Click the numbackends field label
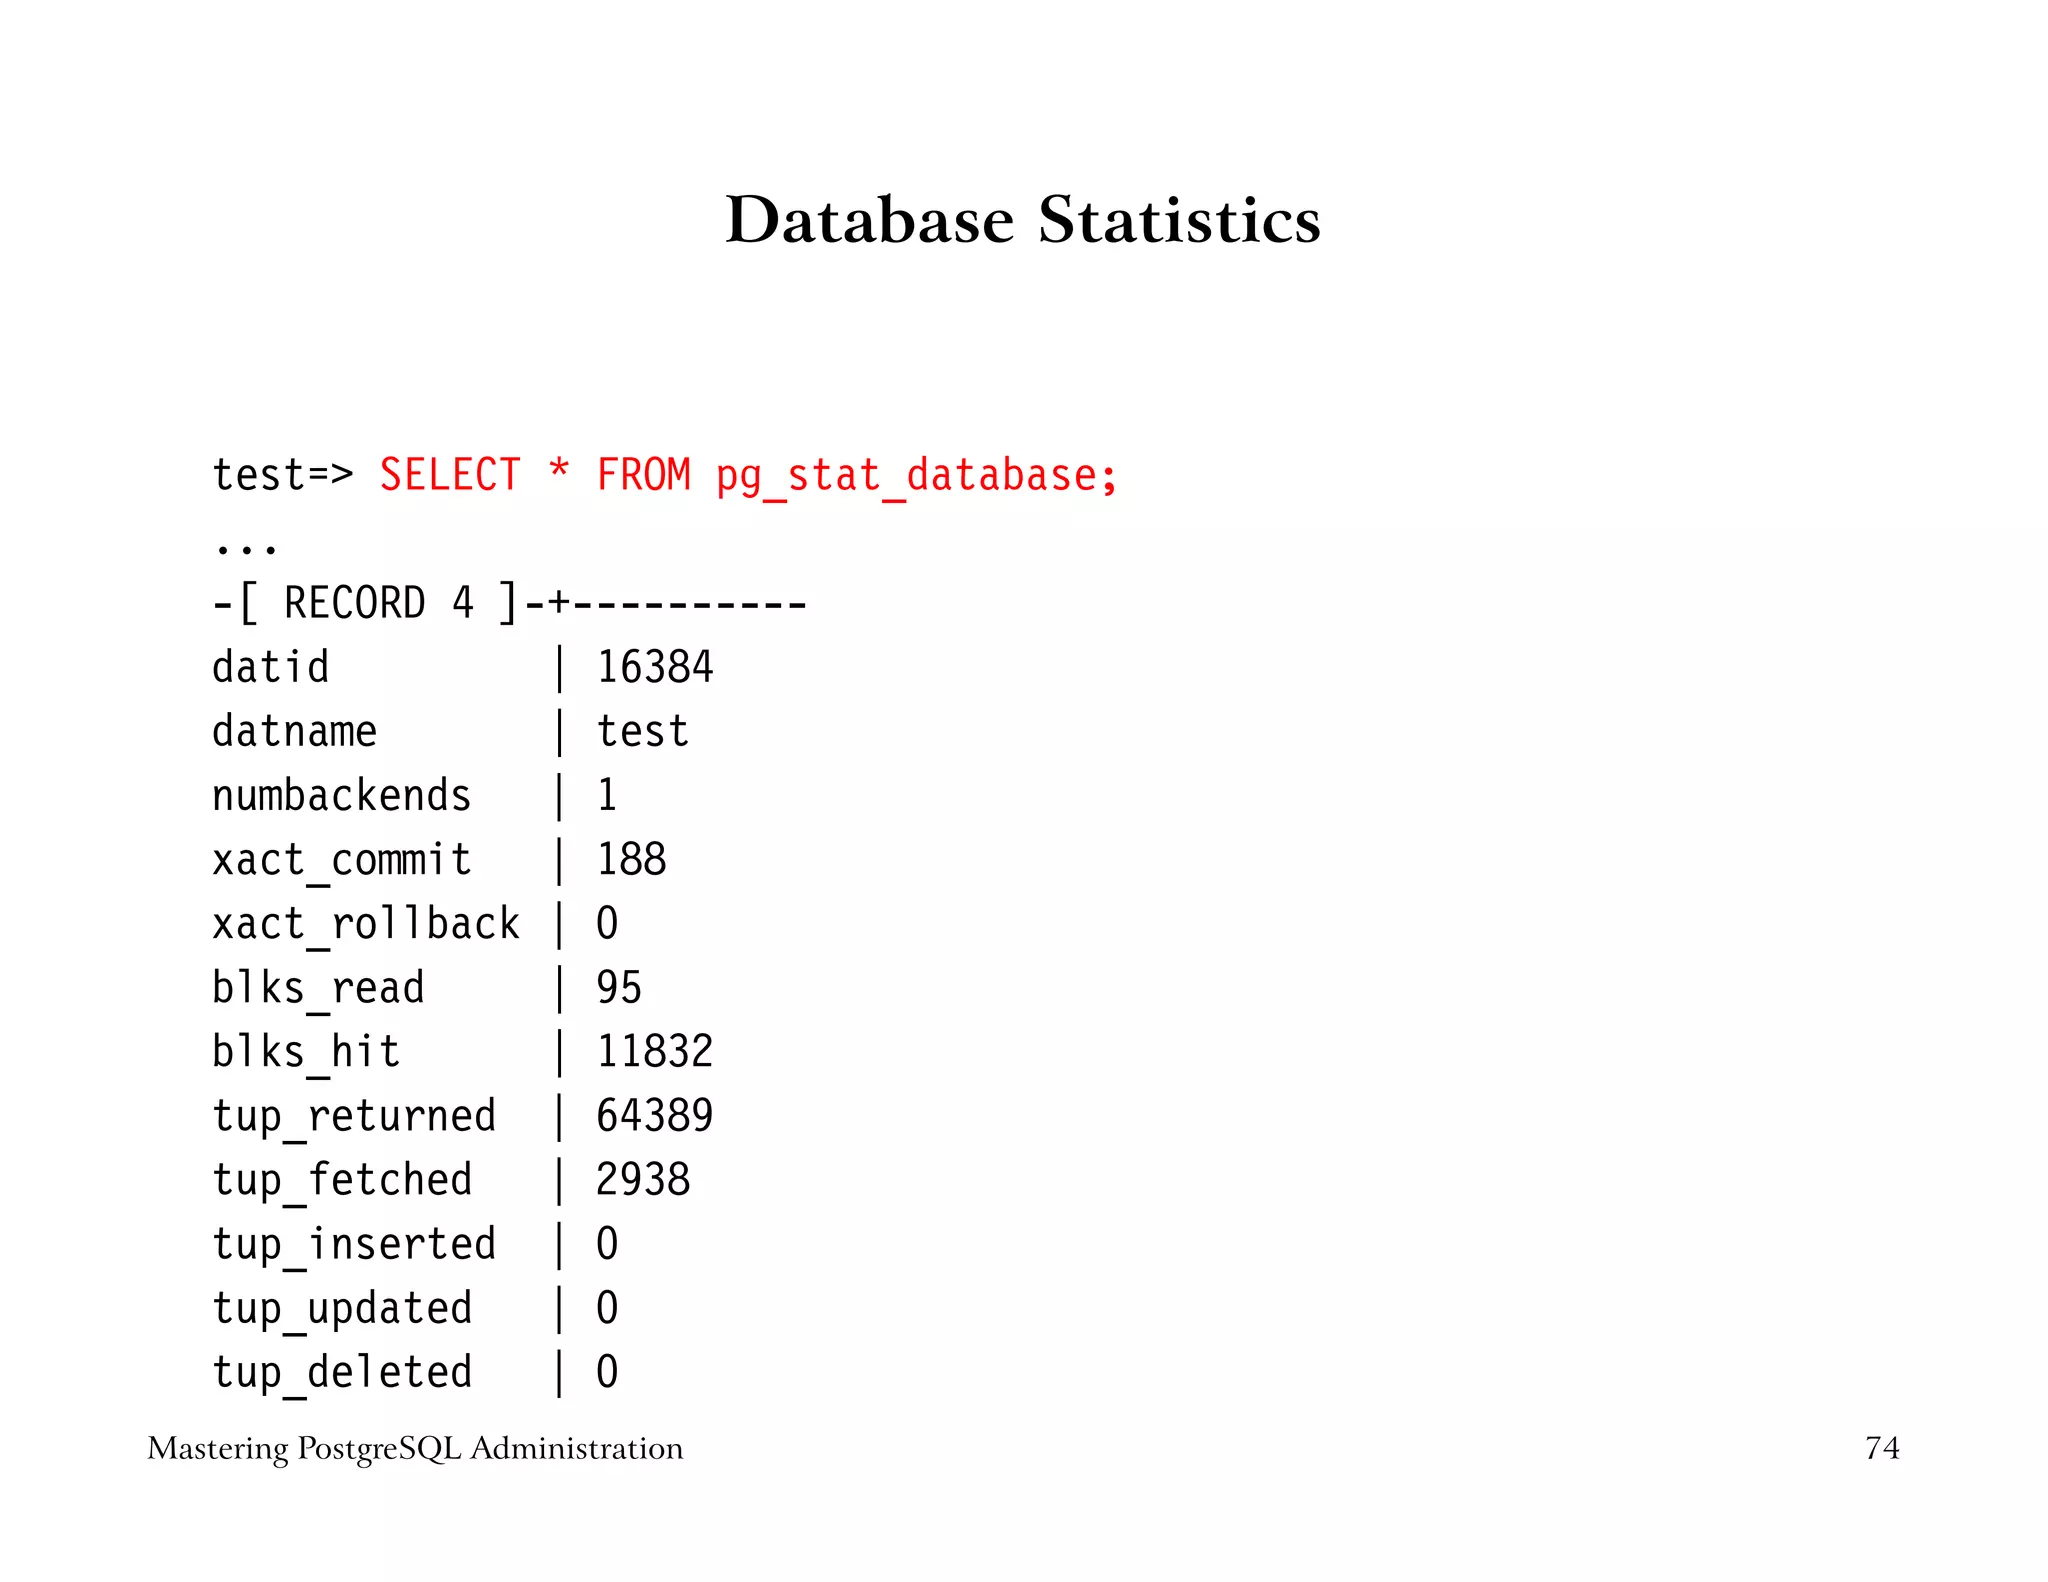 (341, 795)
